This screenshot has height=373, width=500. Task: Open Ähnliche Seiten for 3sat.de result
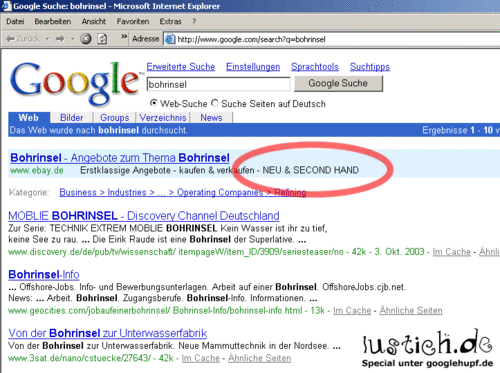260,358
